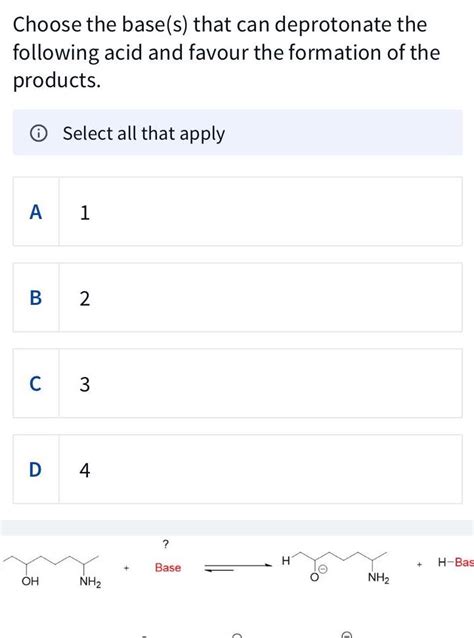Click the Select all that apply banner

(237, 133)
